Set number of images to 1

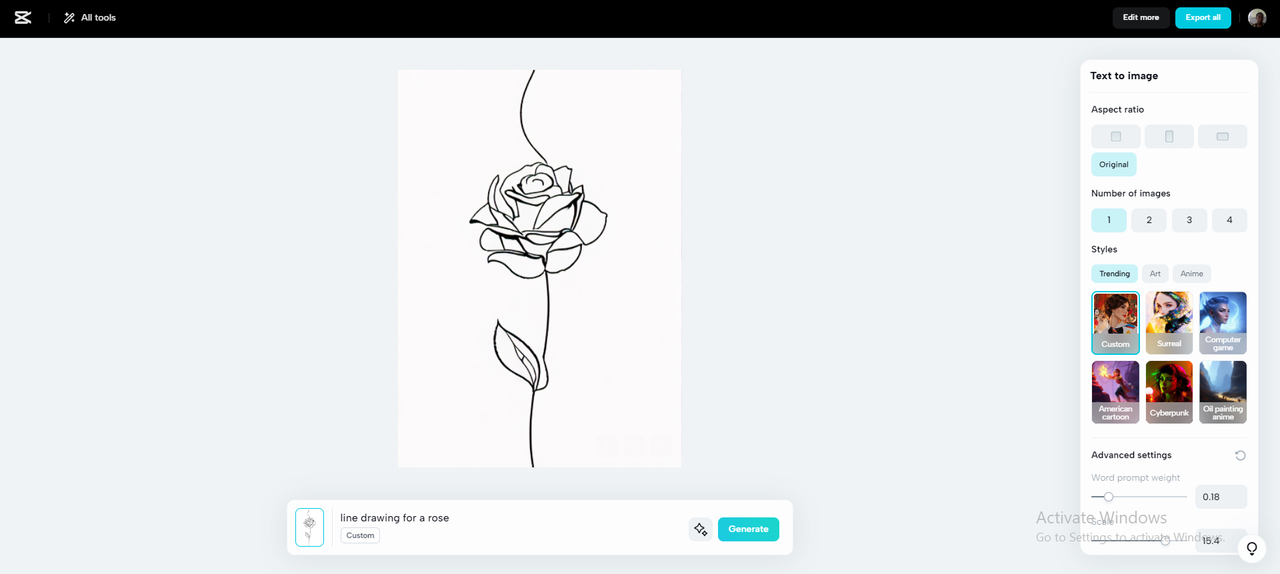click(1109, 220)
